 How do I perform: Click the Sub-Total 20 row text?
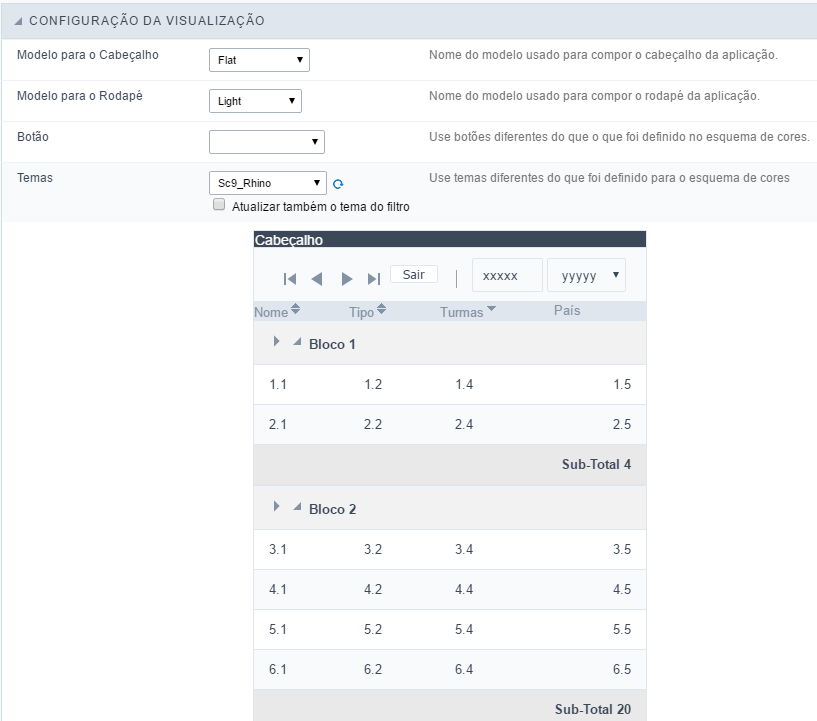[593, 710]
